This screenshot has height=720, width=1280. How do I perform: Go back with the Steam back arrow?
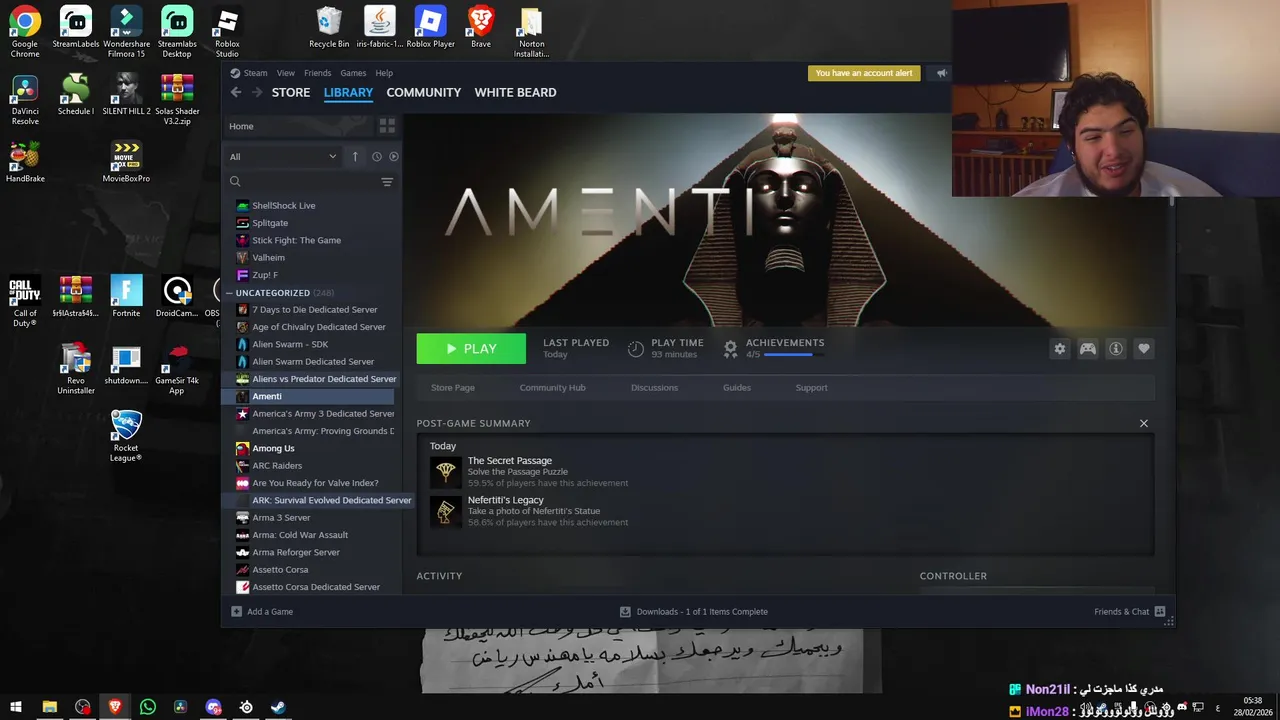[x=236, y=92]
